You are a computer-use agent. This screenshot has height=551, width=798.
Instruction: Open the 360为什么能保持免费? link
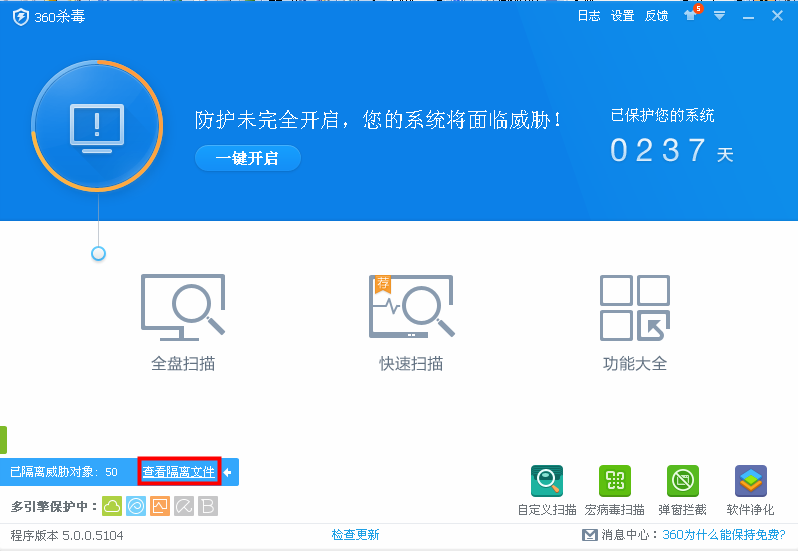(x=724, y=535)
